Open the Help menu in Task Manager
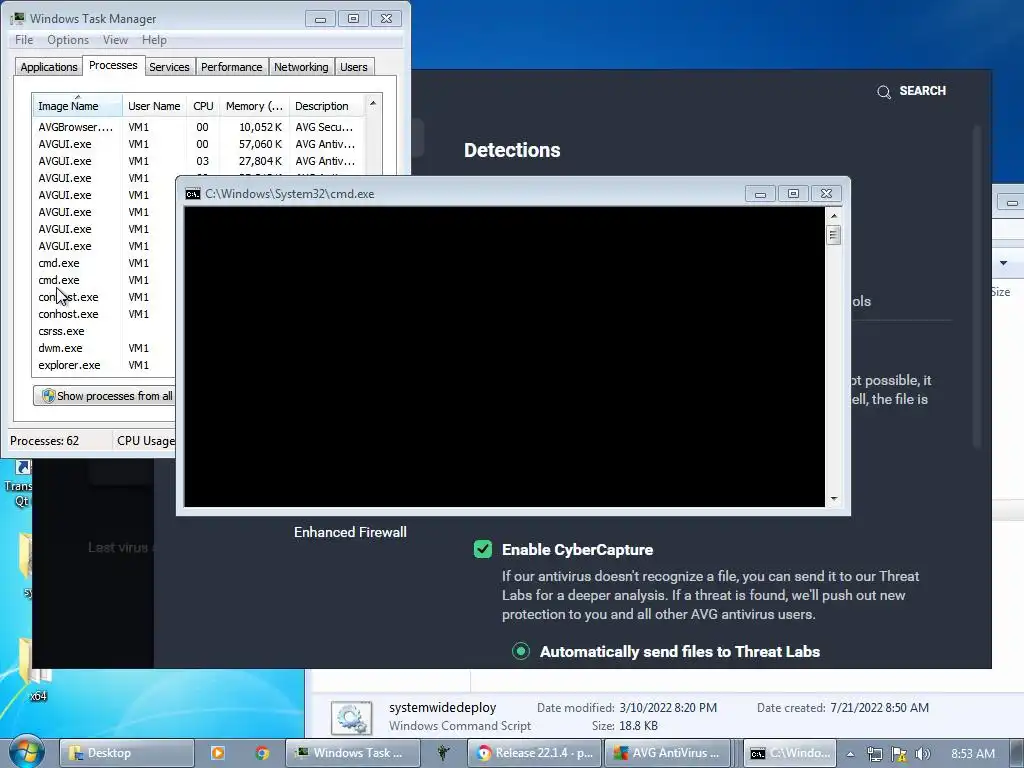This screenshot has width=1024, height=768. (x=154, y=40)
